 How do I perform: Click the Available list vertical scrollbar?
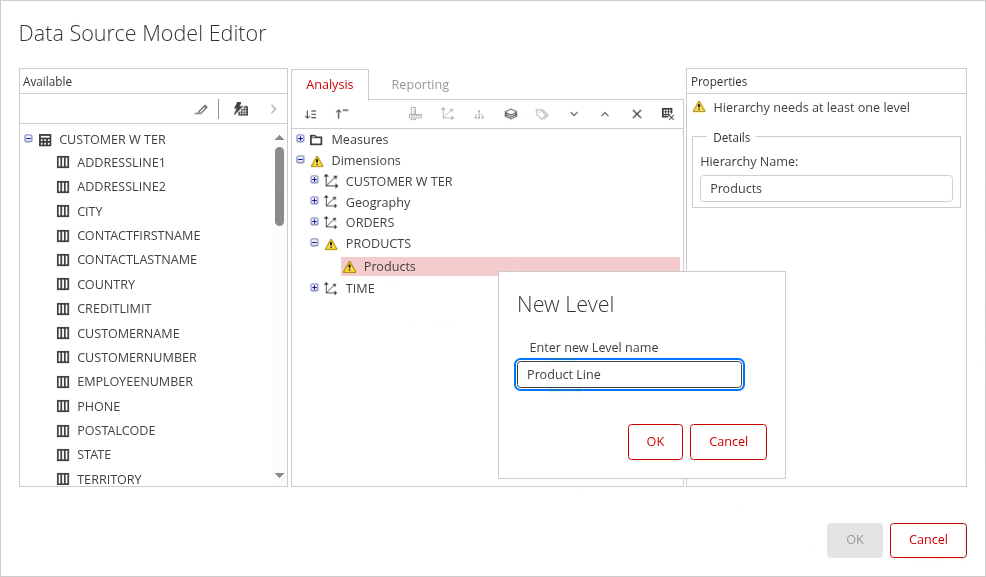[280, 186]
